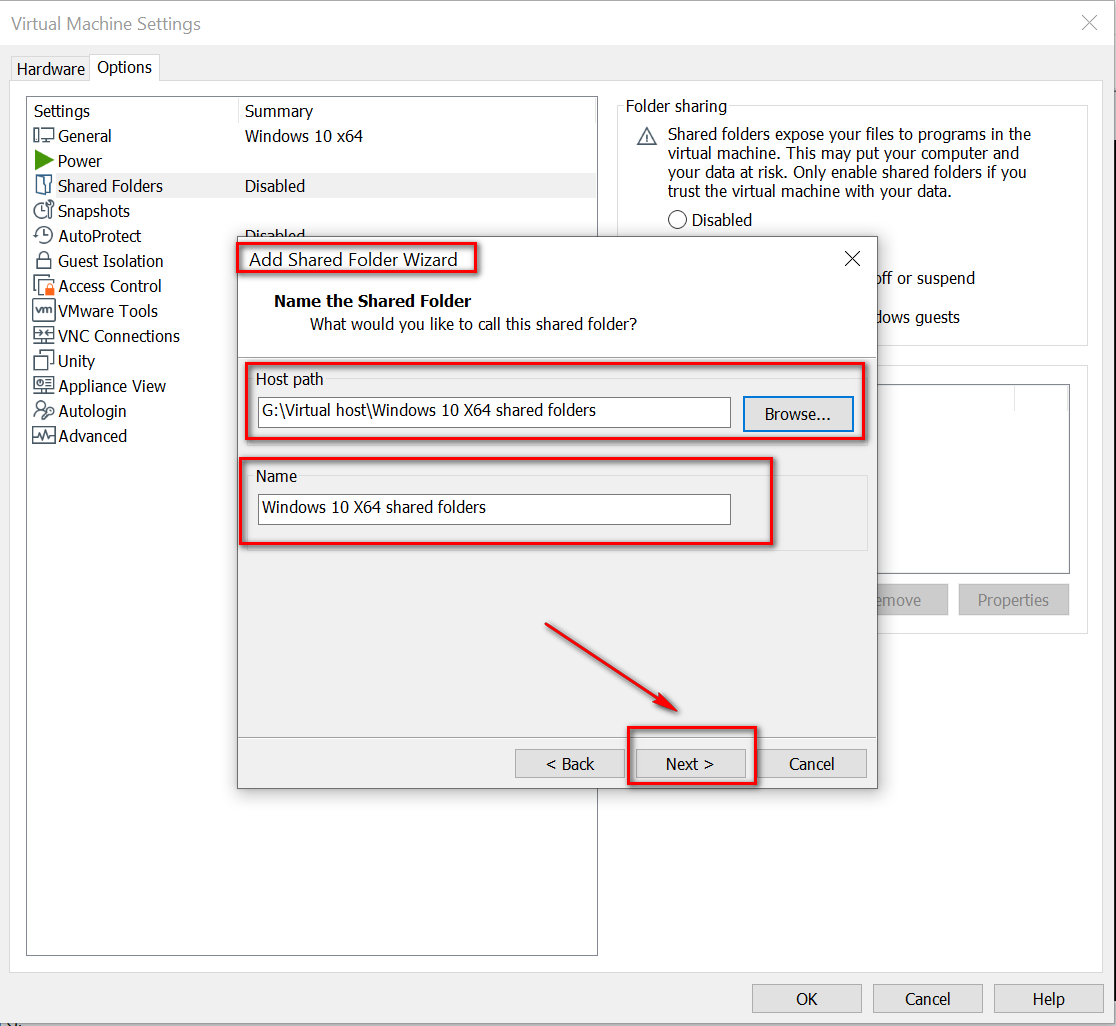Select the Disabled folder sharing radio button
This screenshot has height=1026, width=1116.
[678, 220]
